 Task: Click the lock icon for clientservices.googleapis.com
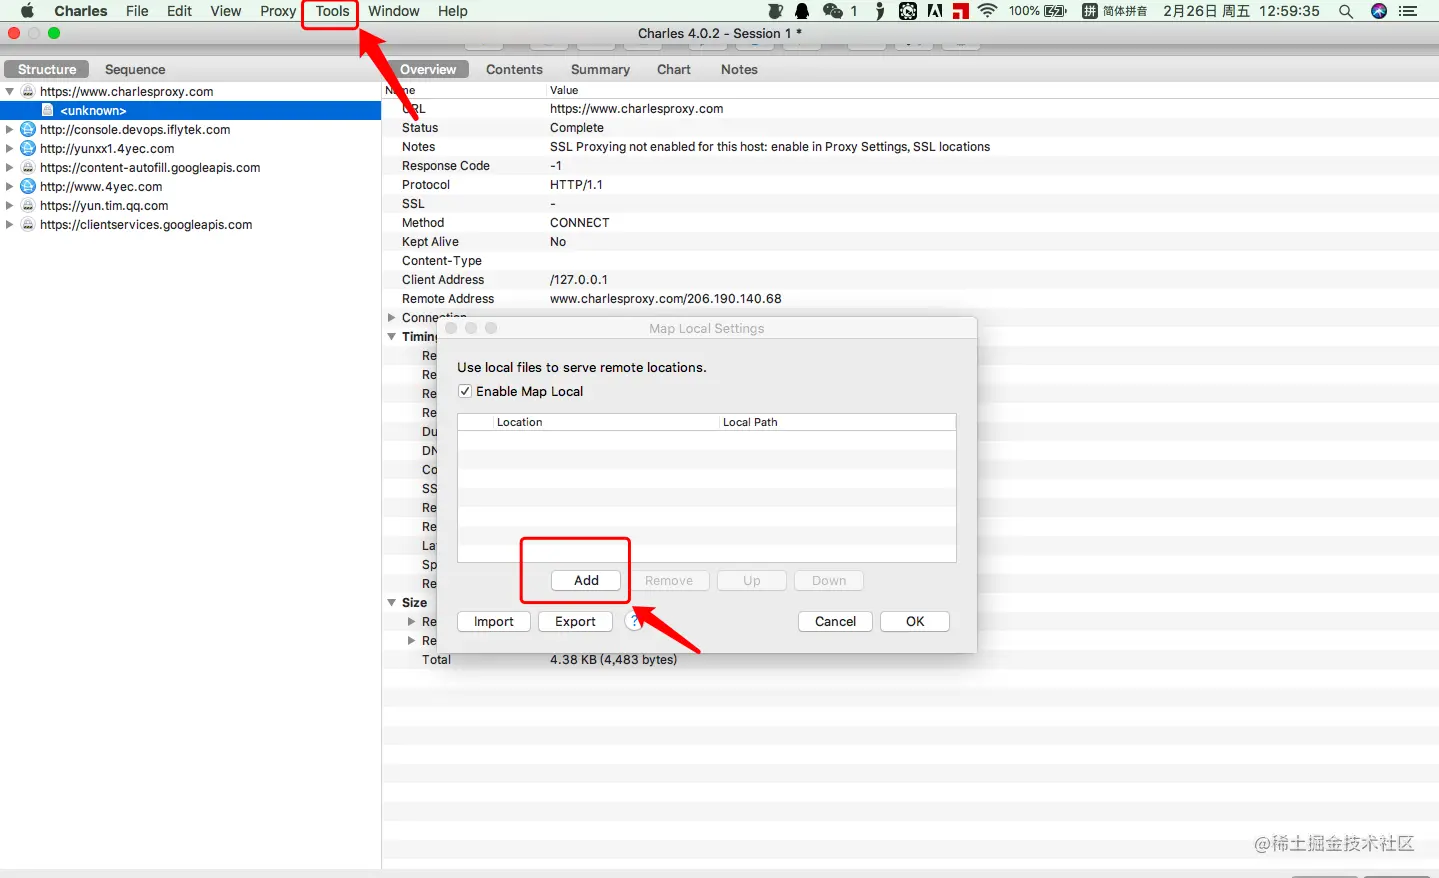(x=28, y=224)
